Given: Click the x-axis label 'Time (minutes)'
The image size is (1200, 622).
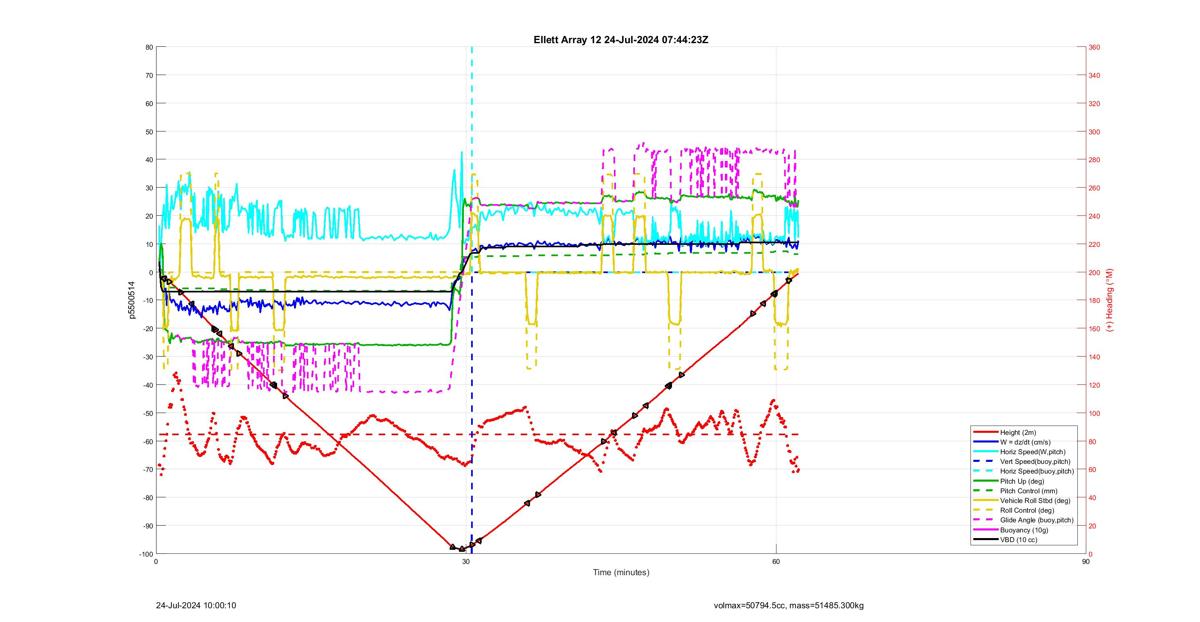Looking at the screenshot, I should (621, 572).
